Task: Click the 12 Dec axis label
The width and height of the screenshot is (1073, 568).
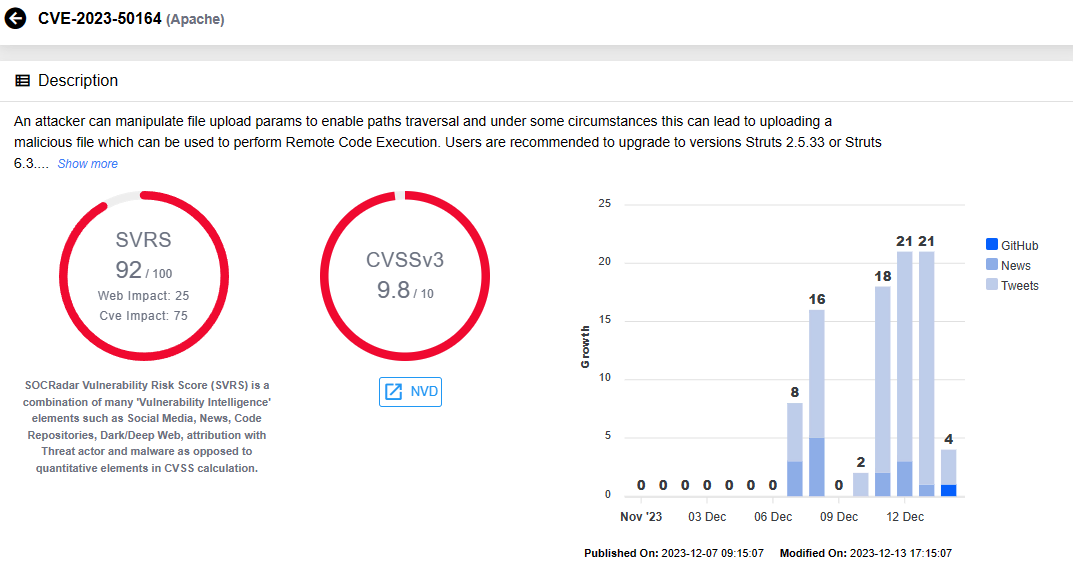Action: click(905, 517)
